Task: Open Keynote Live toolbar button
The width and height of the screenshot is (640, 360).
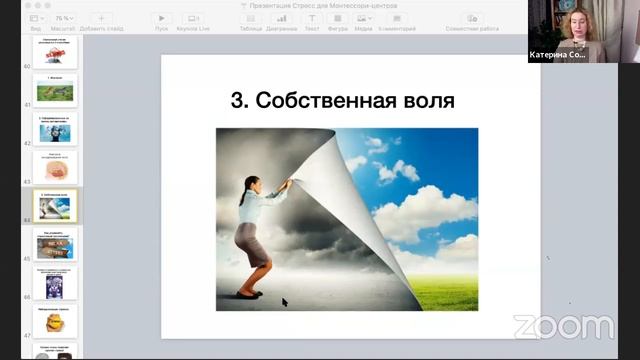Action: coord(193,19)
